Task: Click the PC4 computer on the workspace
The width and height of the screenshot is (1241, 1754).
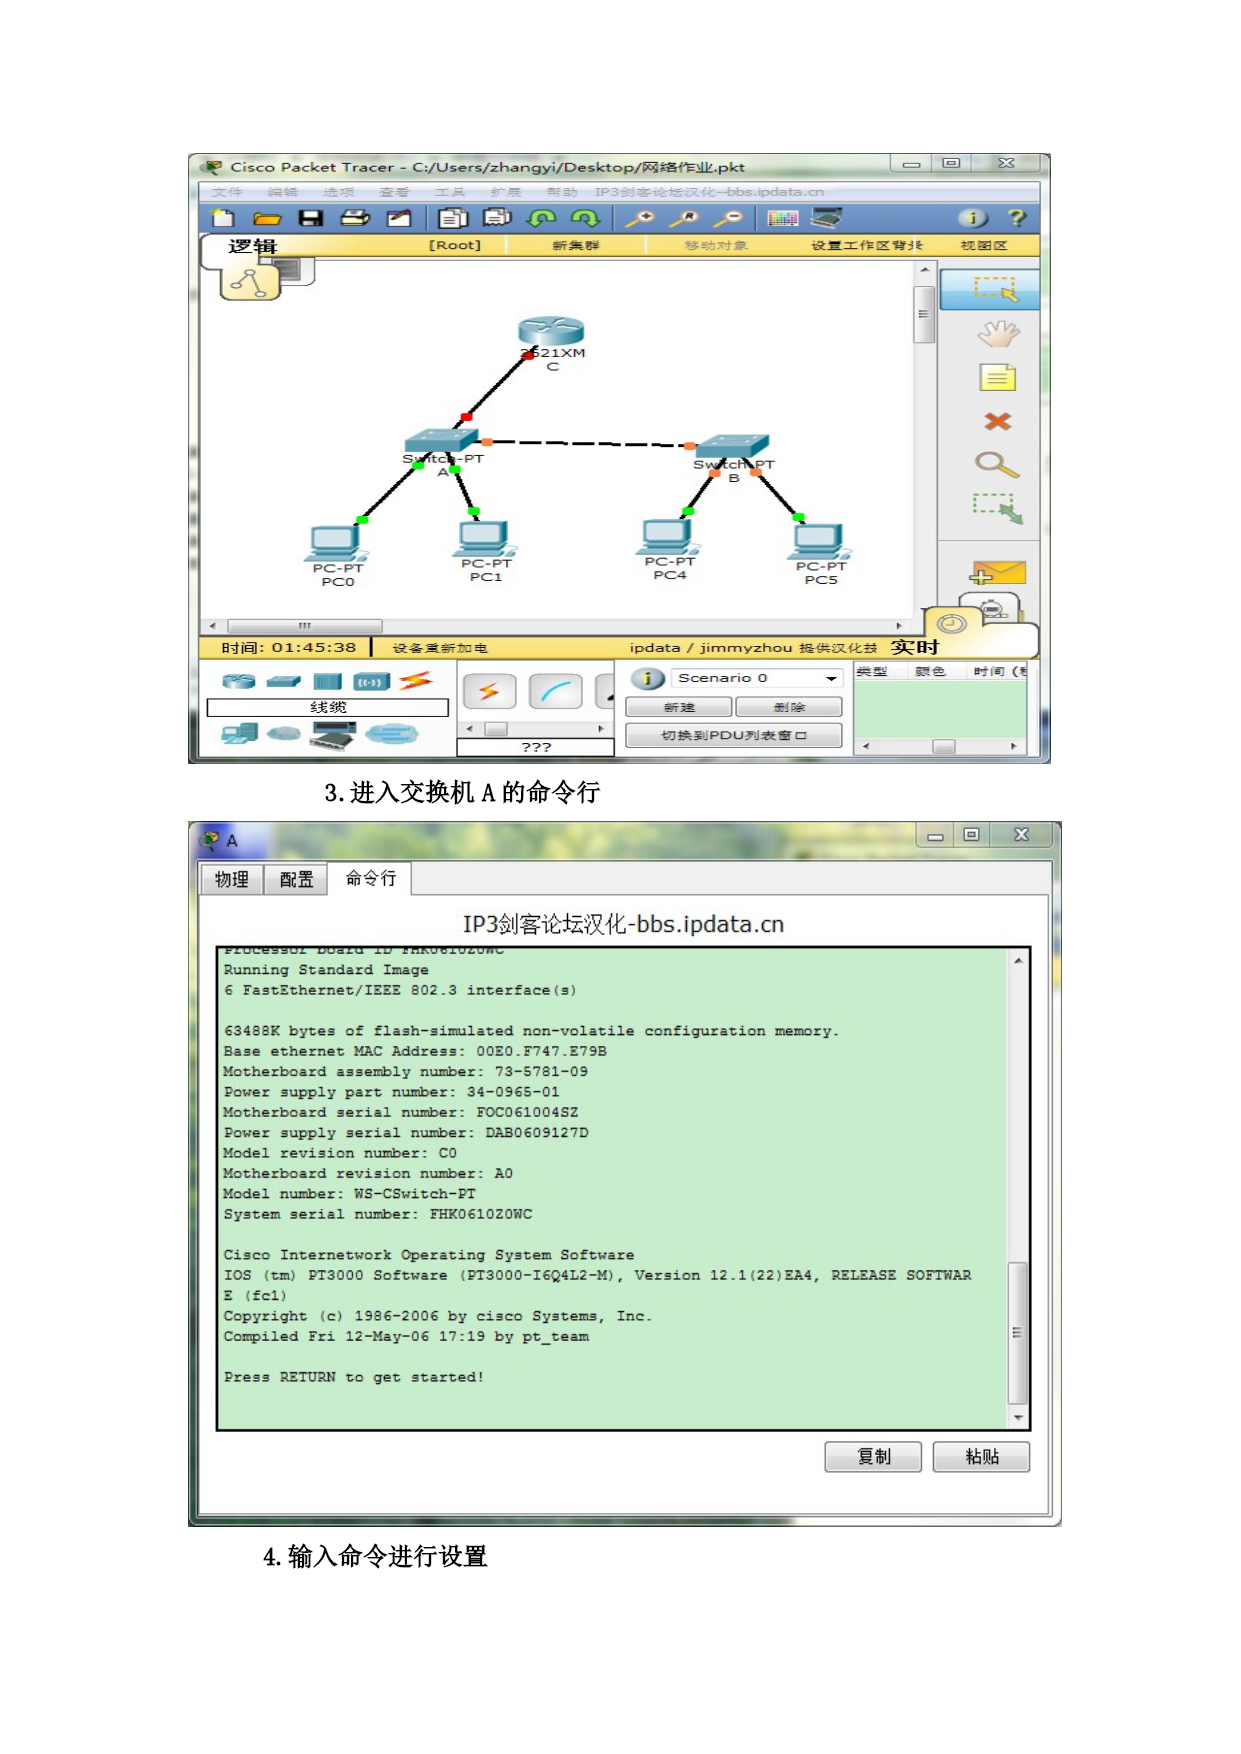Action: tap(668, 536)
